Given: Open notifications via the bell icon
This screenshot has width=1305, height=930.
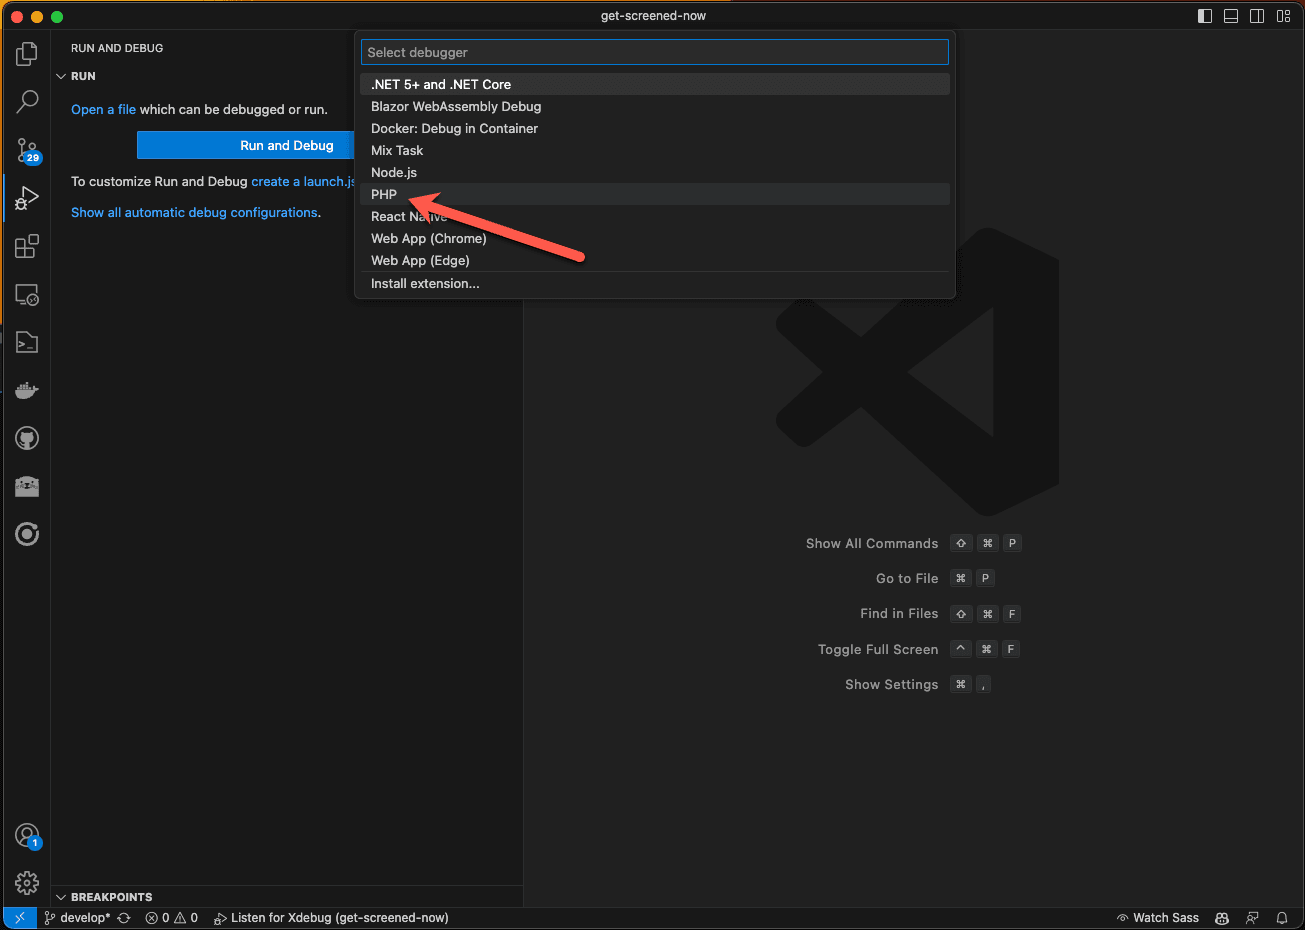Looking at the screenshot, I should click(1281, 917).
